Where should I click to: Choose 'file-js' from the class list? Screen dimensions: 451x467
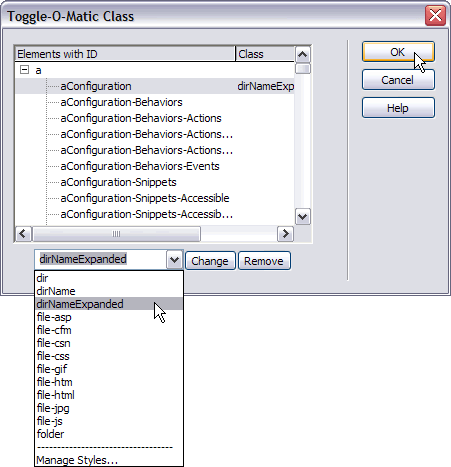pyautogui.click(x=109, y=421)
